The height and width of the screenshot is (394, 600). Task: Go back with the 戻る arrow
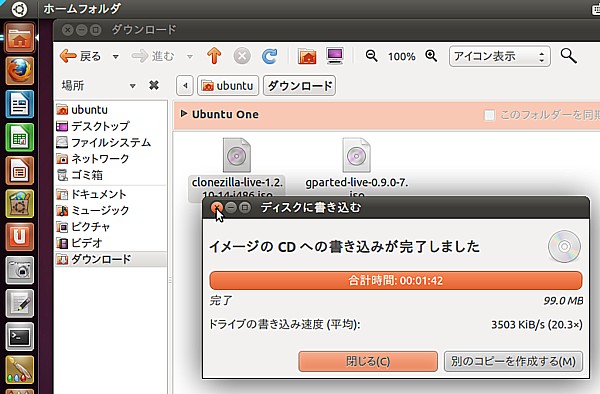[x=81, y=56]
